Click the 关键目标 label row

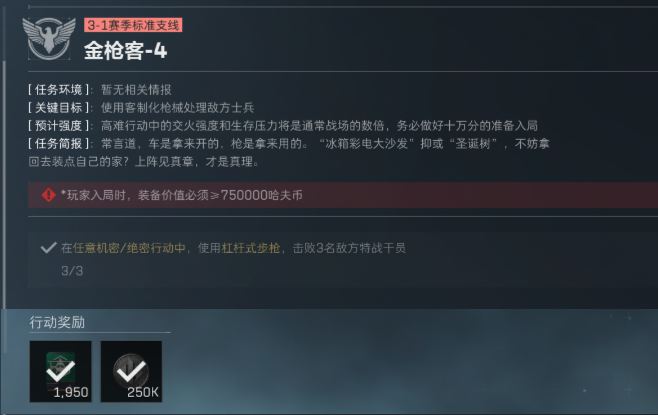pos(141,108)
